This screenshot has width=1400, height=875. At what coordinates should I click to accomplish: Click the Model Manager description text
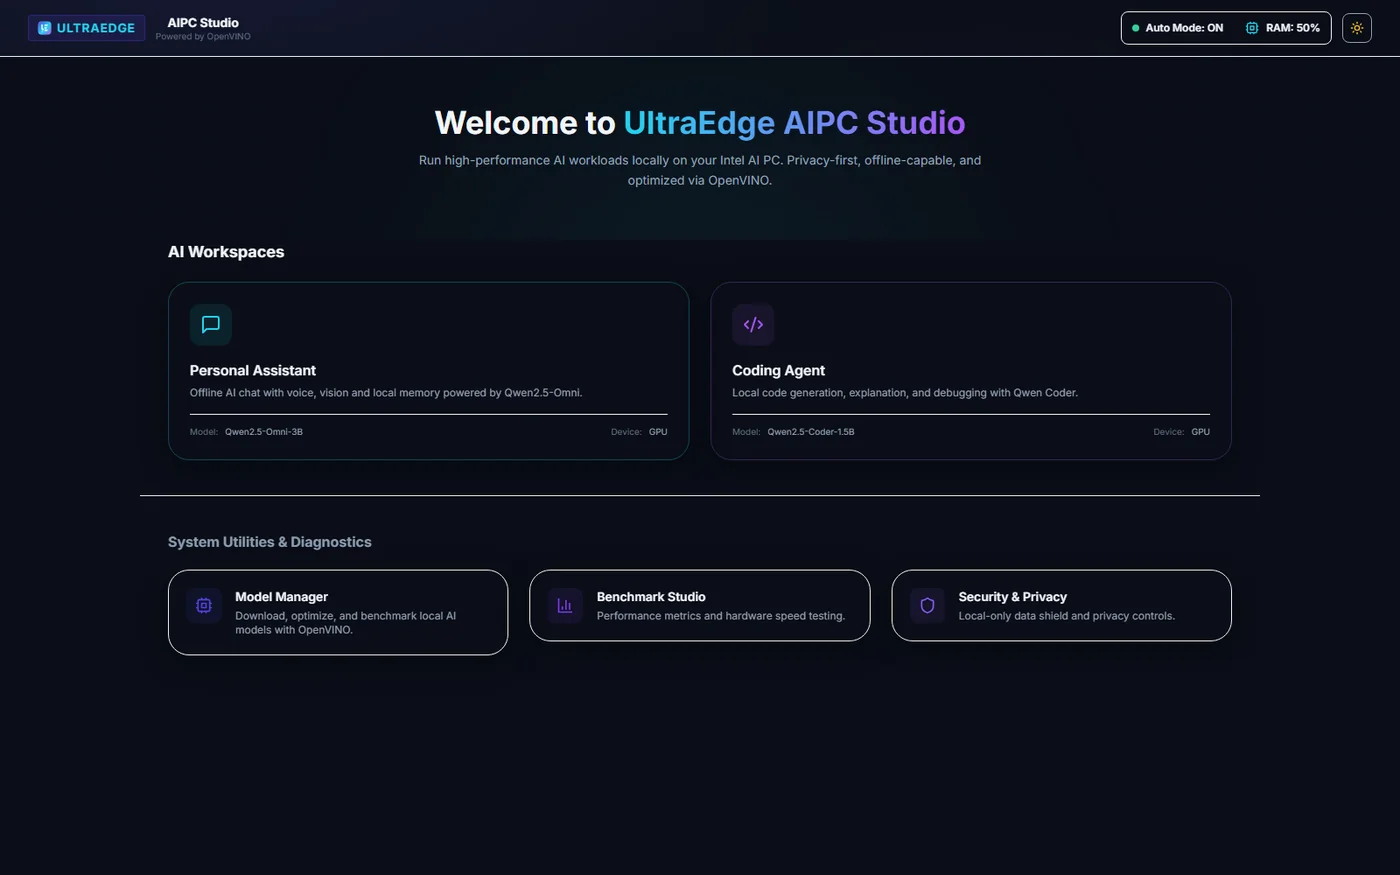(x=346, y=623)
